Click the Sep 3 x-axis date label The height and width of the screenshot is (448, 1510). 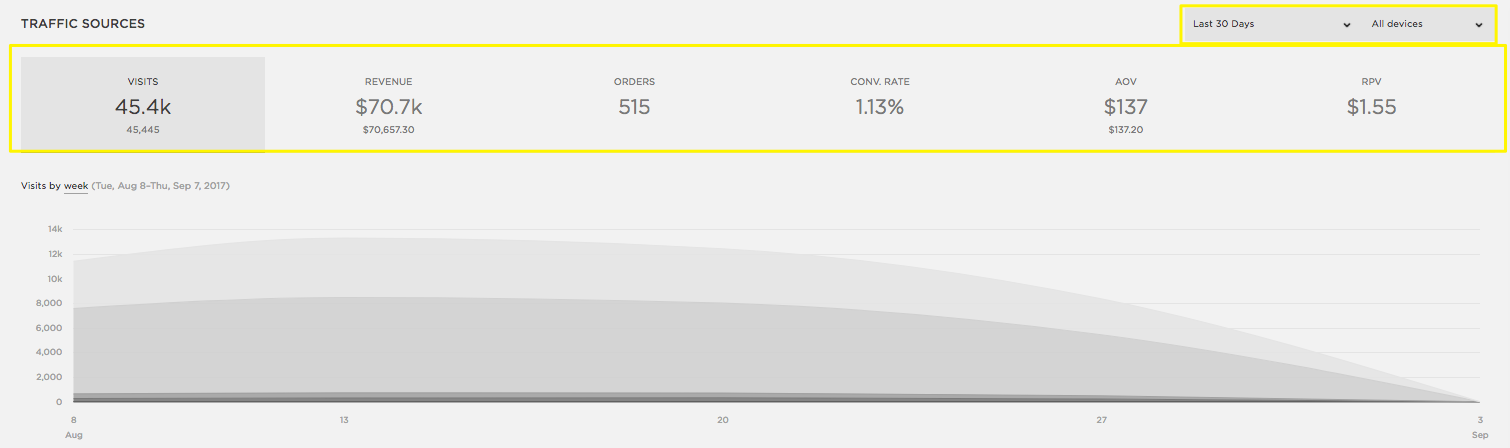(x=1479, y=426)
